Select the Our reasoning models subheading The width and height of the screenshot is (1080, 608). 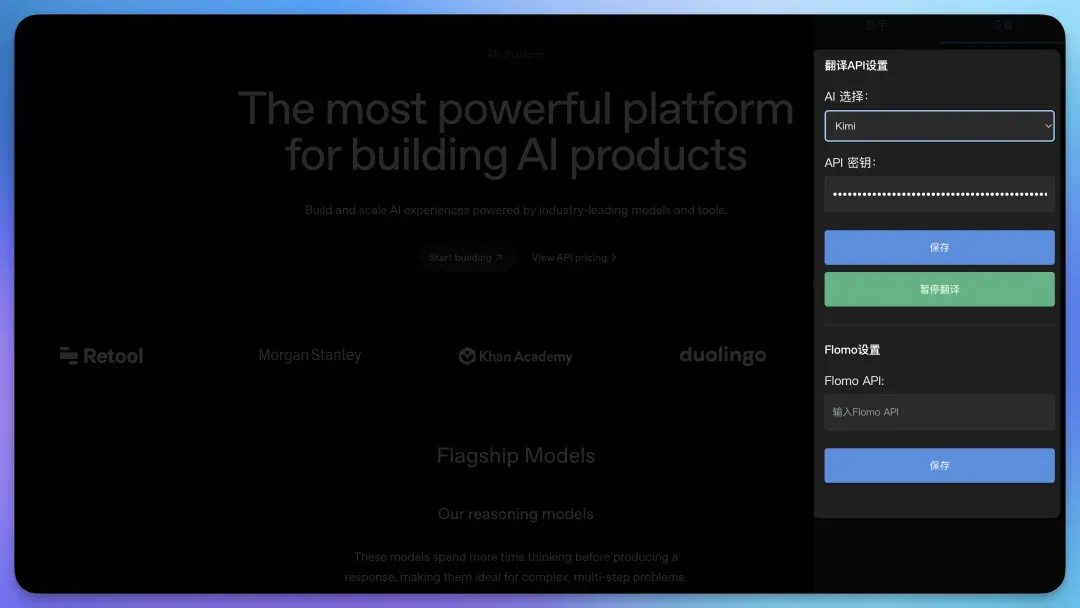515,514
